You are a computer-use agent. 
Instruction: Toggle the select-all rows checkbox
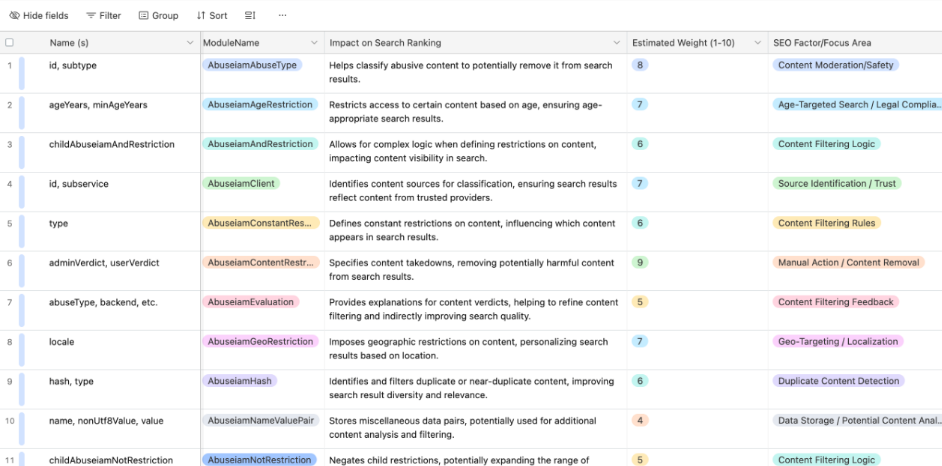tap(10, 43)
